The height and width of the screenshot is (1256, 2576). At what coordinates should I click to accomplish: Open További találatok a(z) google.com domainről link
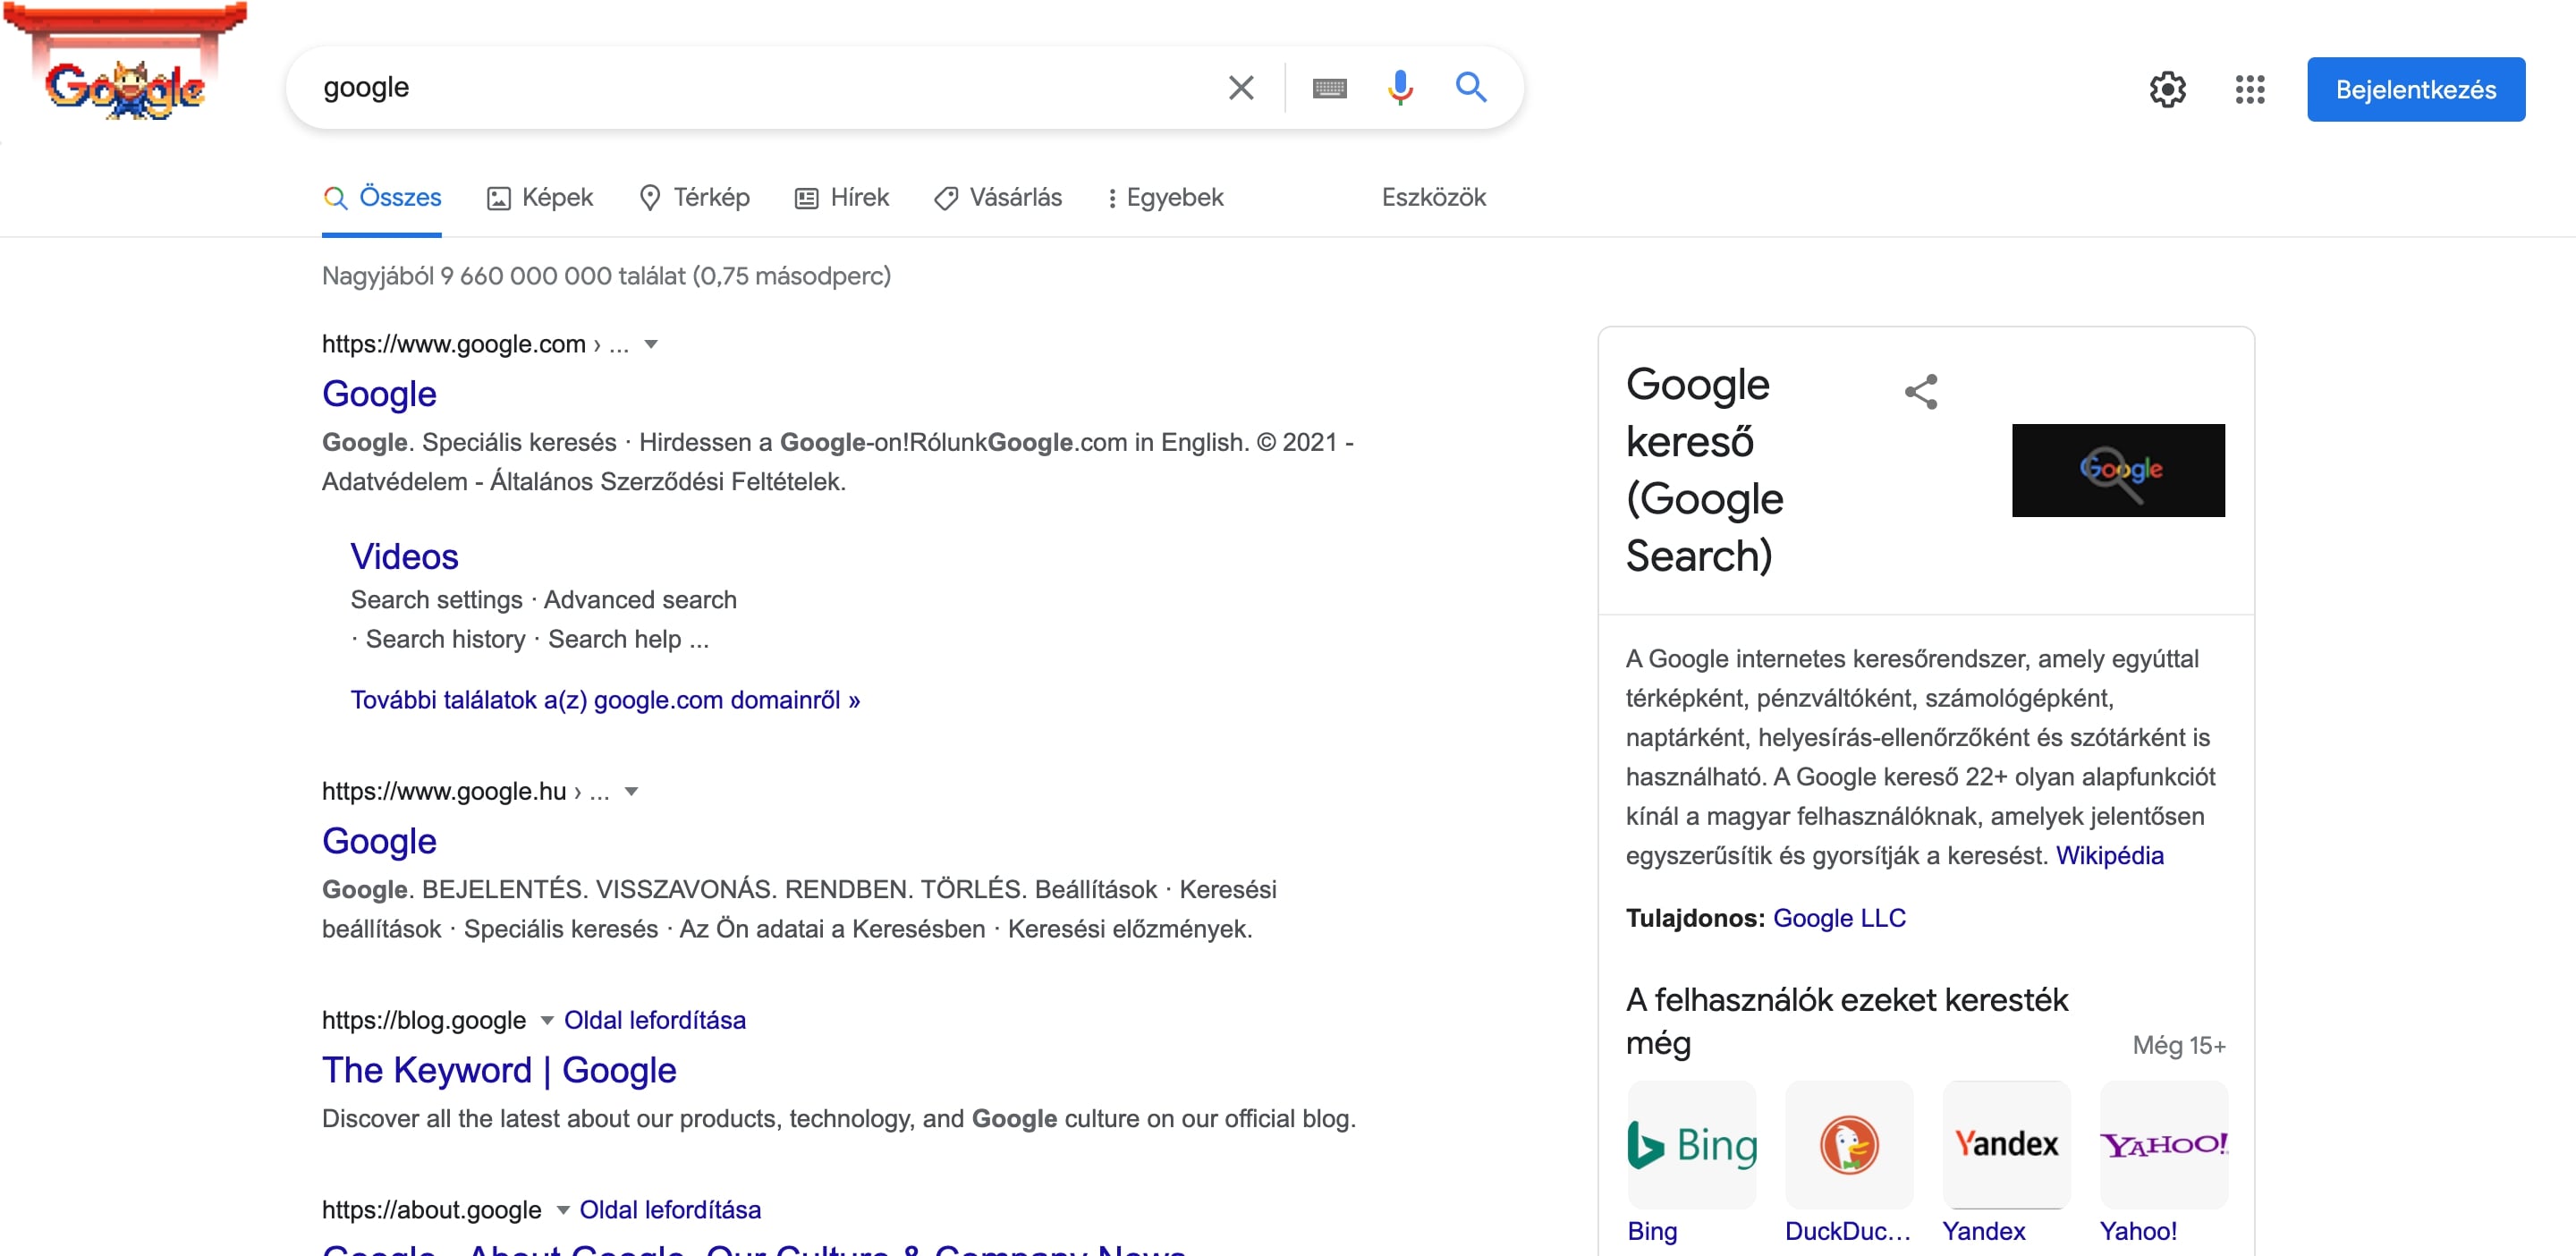coord(605,700)
